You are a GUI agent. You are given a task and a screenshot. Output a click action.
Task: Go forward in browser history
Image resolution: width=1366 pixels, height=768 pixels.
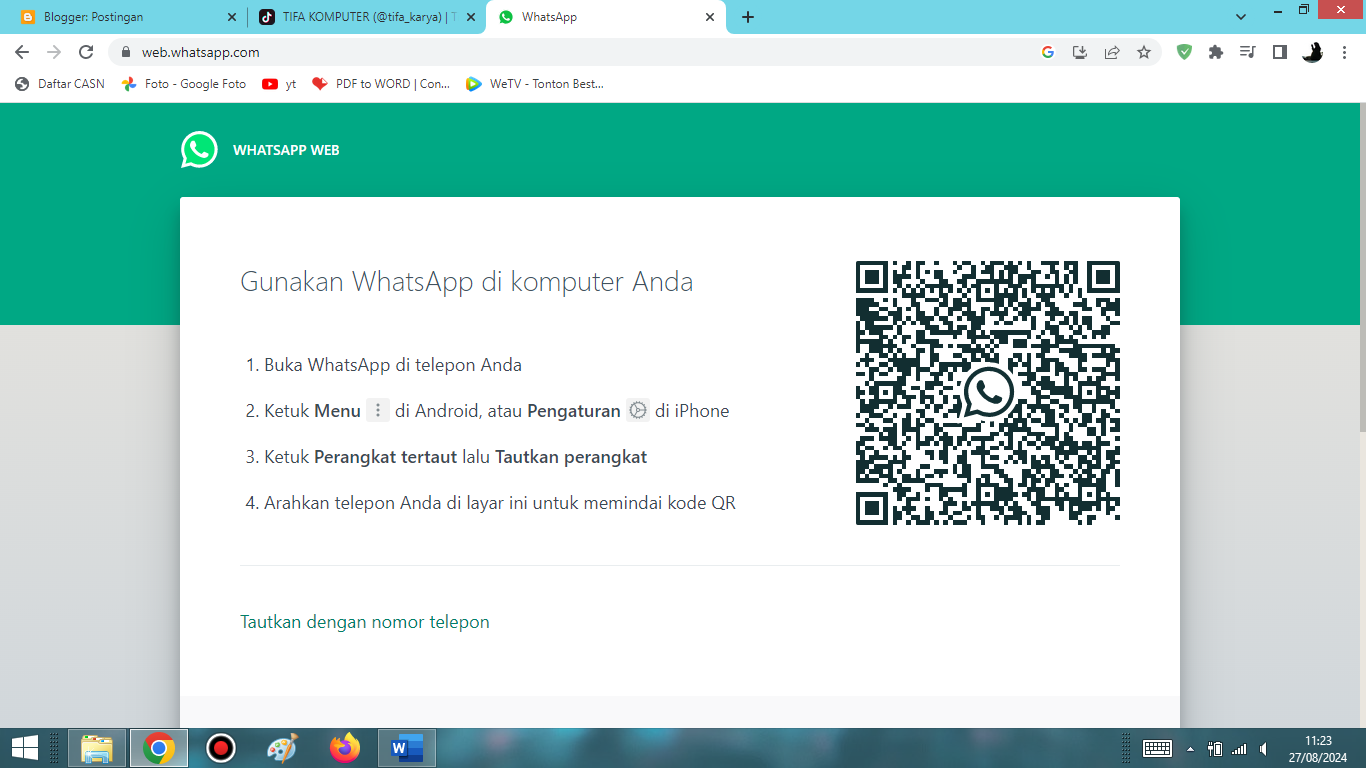[x=54, y=52]
